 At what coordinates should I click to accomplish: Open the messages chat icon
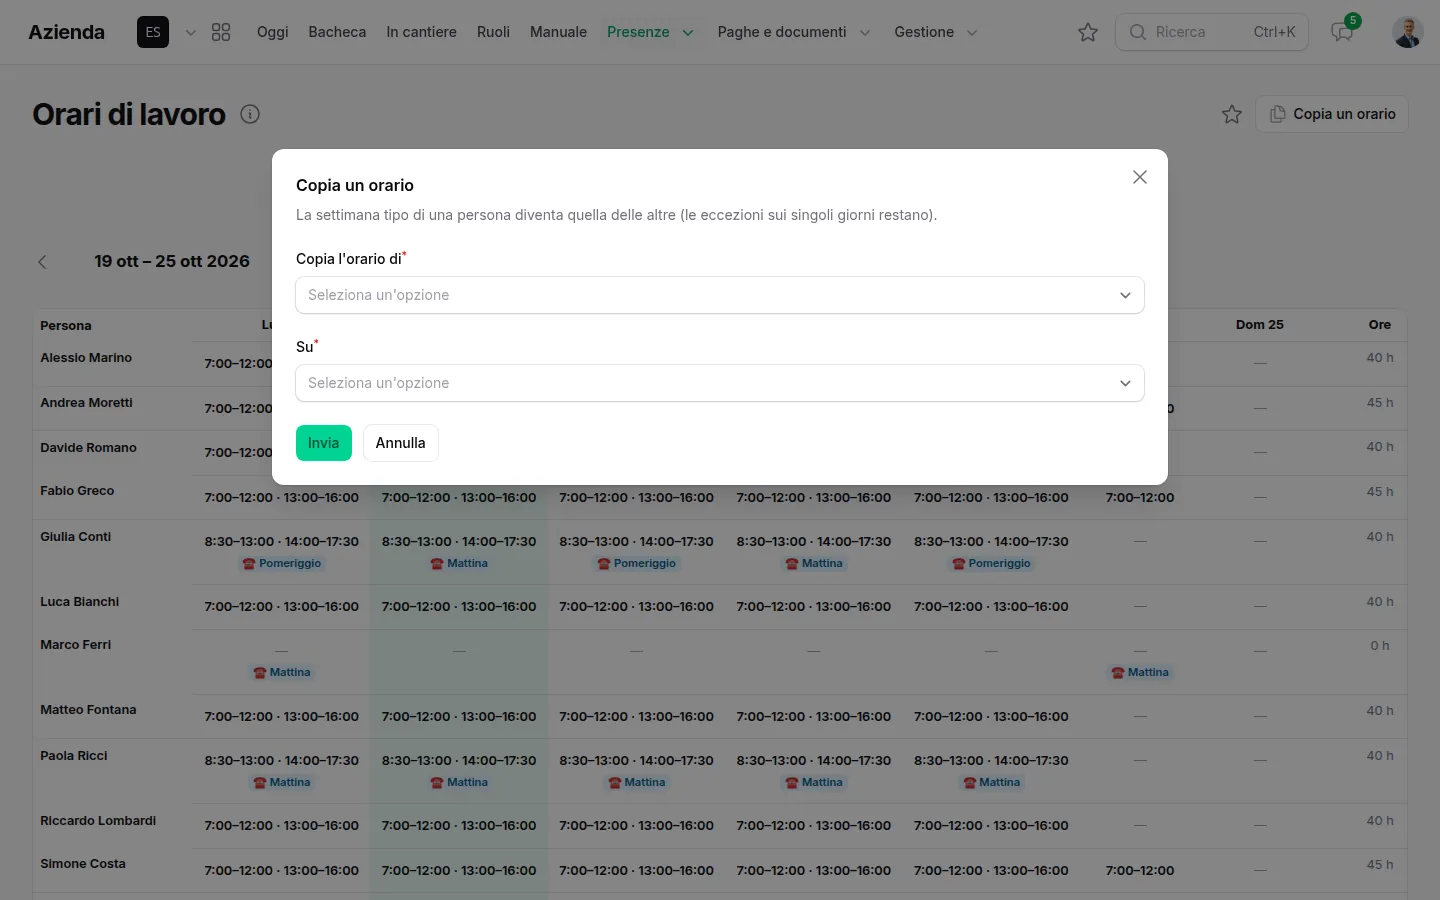tap(1342, 32)
